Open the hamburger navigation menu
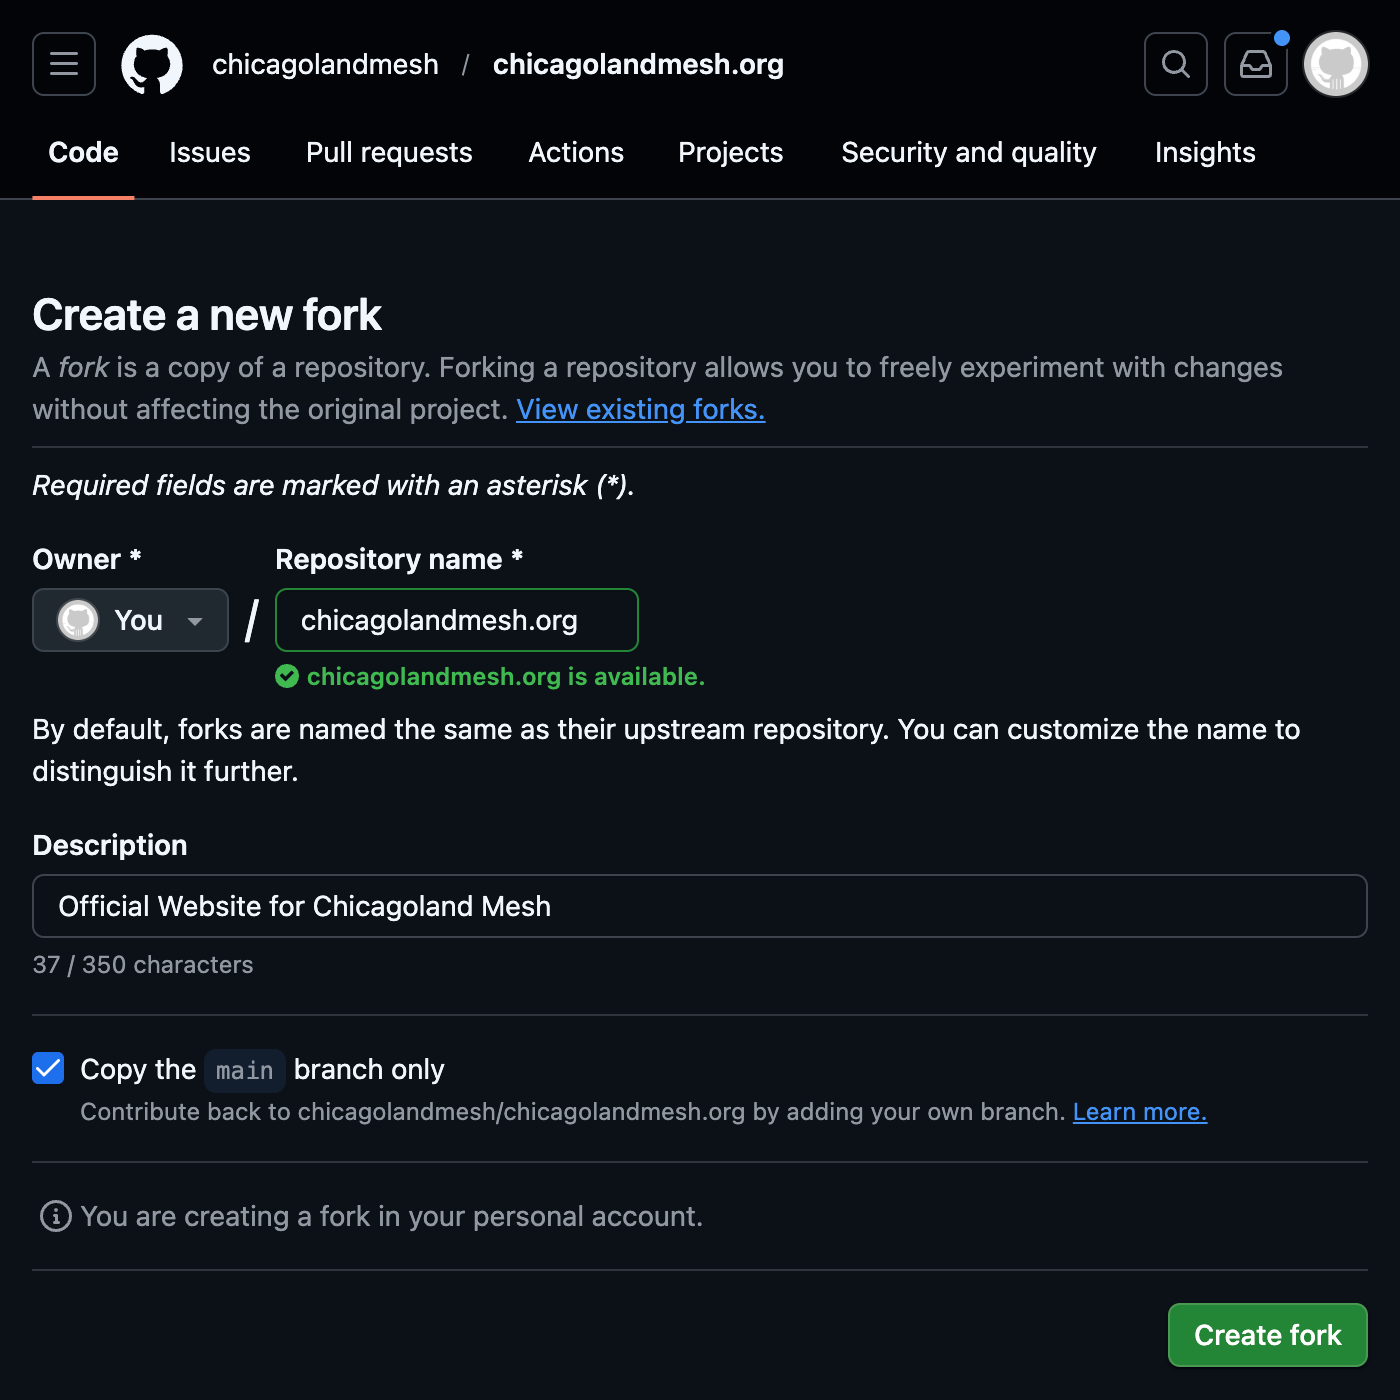1400x1400 pixels. [62, 63]
